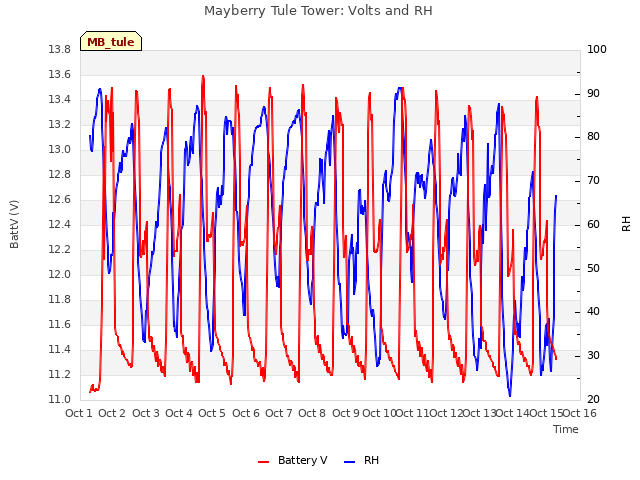
Task: Click the Oct 6 tick label
Action: (246, 413)
